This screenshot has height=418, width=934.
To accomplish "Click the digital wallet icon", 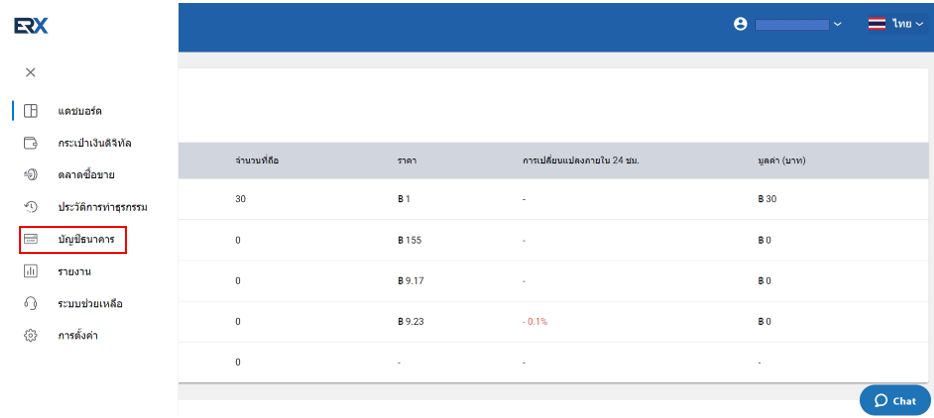I will (x=30, y=144).
